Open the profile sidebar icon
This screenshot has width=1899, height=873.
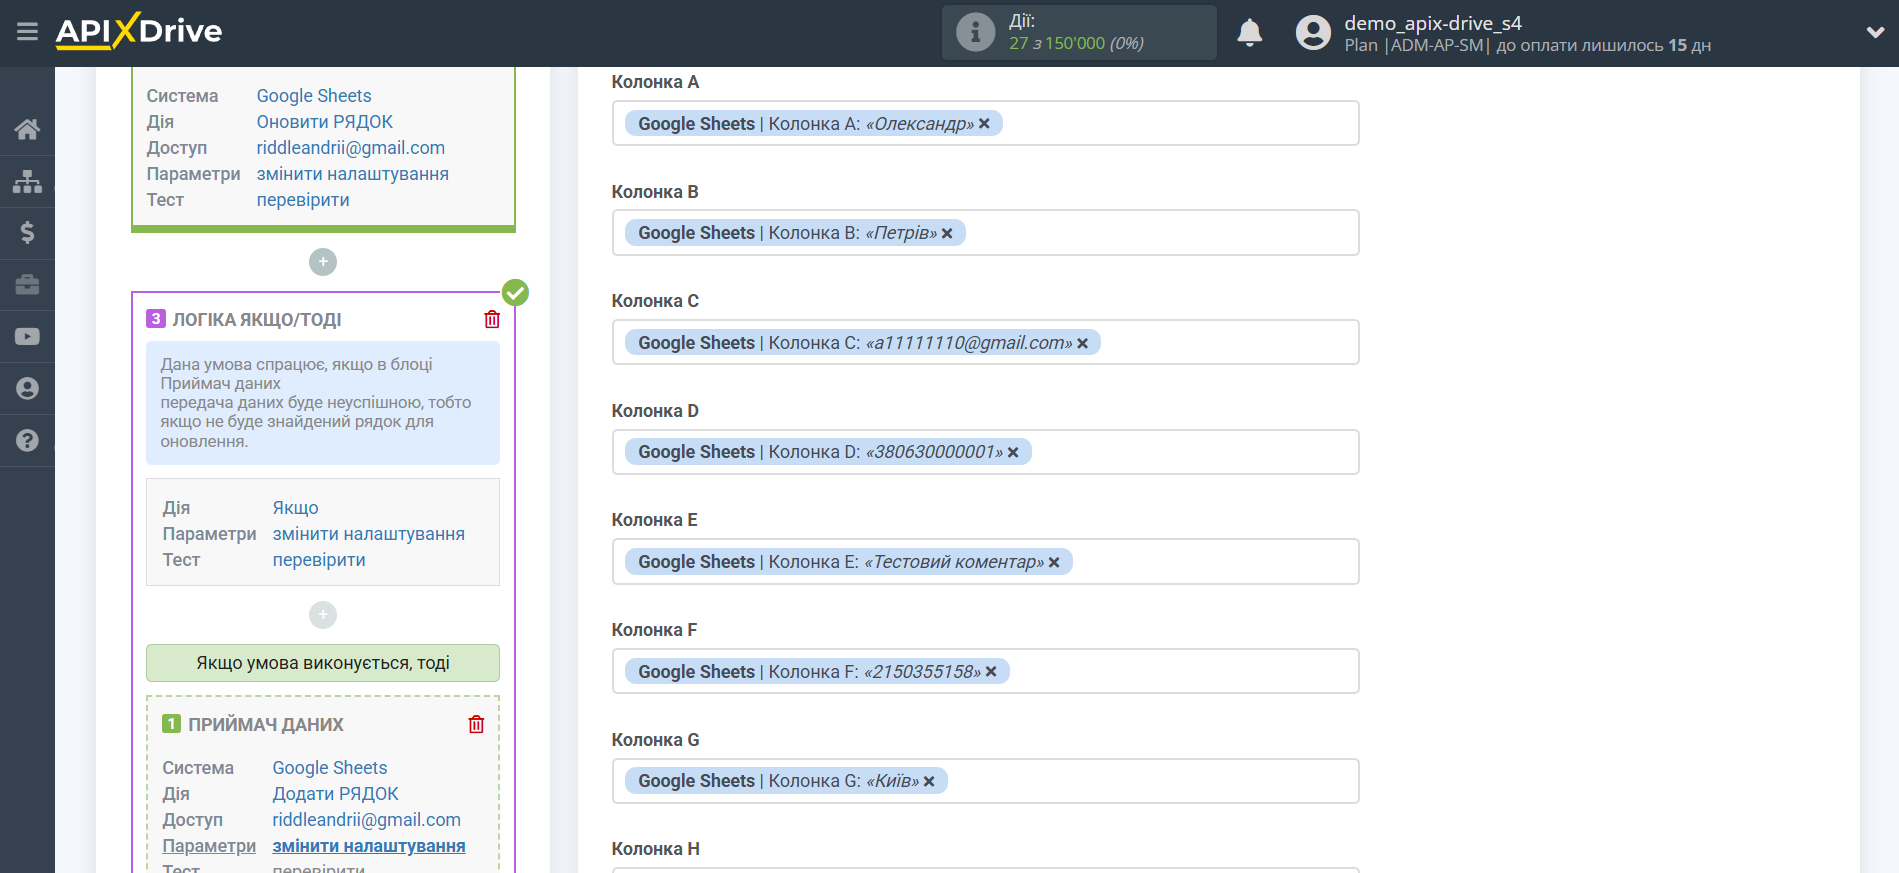[x=27, y=389]
